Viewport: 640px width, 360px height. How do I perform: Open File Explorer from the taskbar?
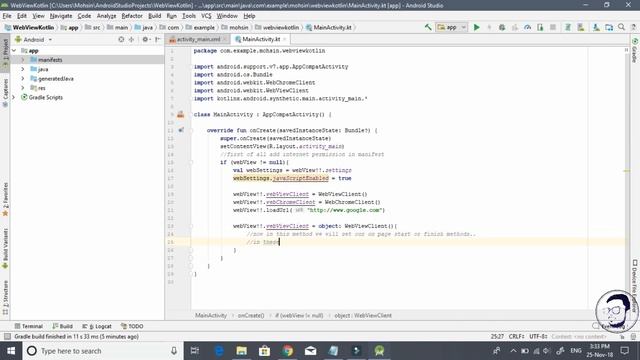pyautogui.click(x=241, y=351)
